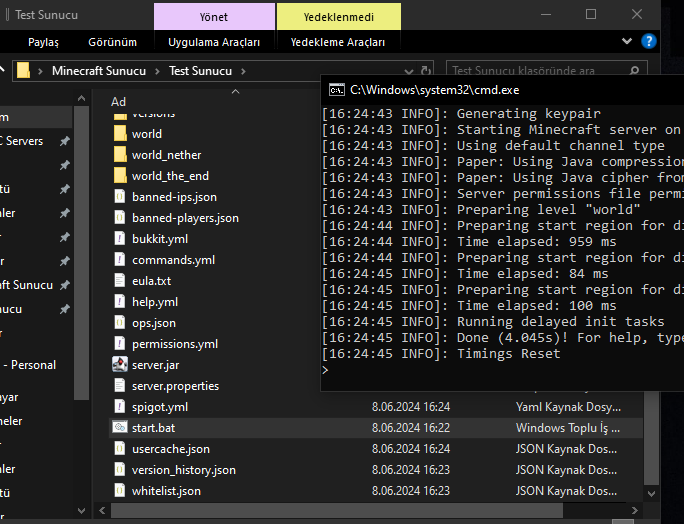Click the Yaml Kaynak Dosy... type text

568,407
